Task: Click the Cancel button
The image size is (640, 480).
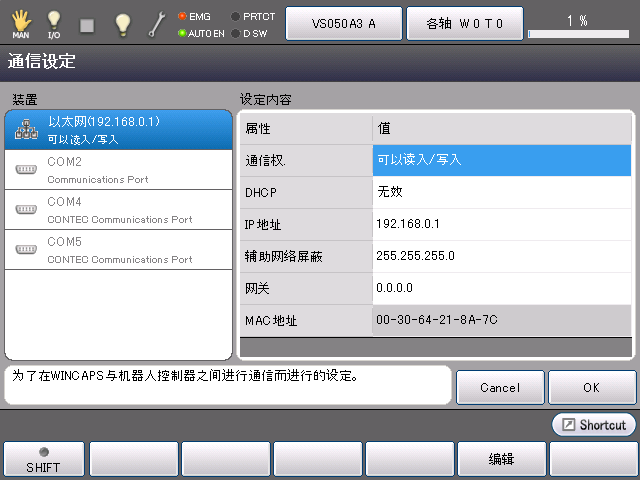Action: [x=500, y=387]
